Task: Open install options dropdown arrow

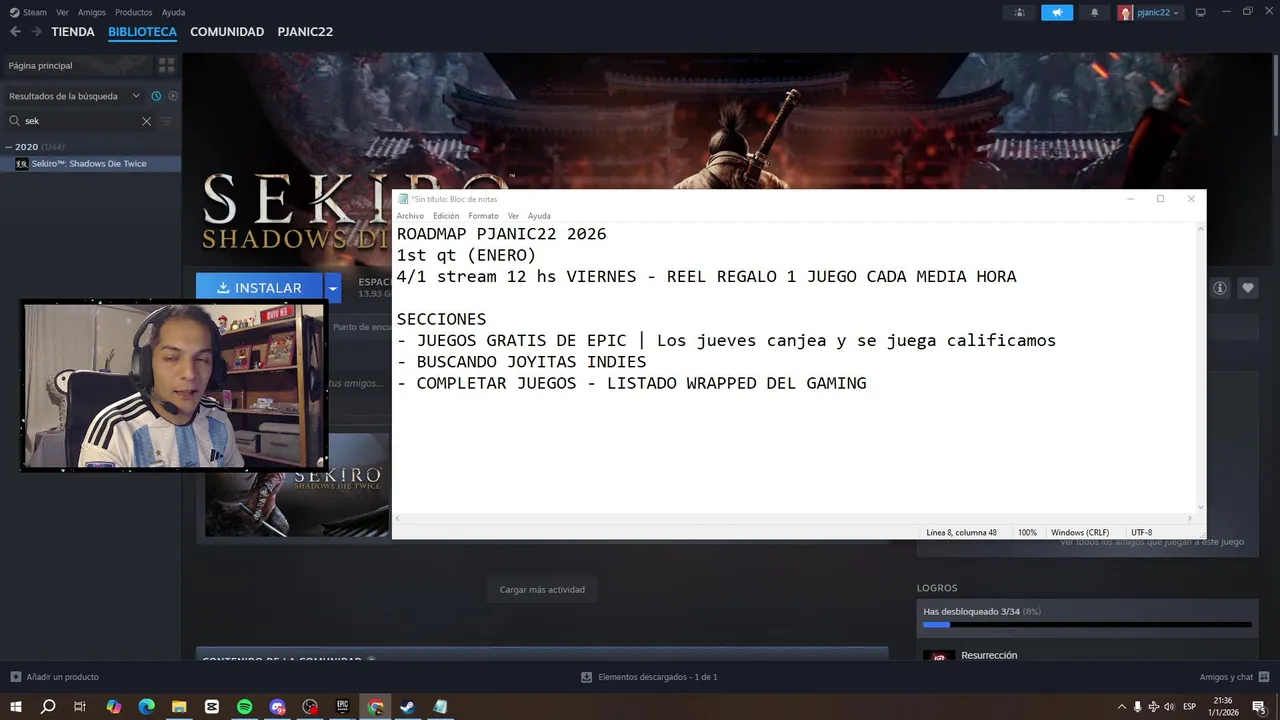Action: [x=333, y=288]
